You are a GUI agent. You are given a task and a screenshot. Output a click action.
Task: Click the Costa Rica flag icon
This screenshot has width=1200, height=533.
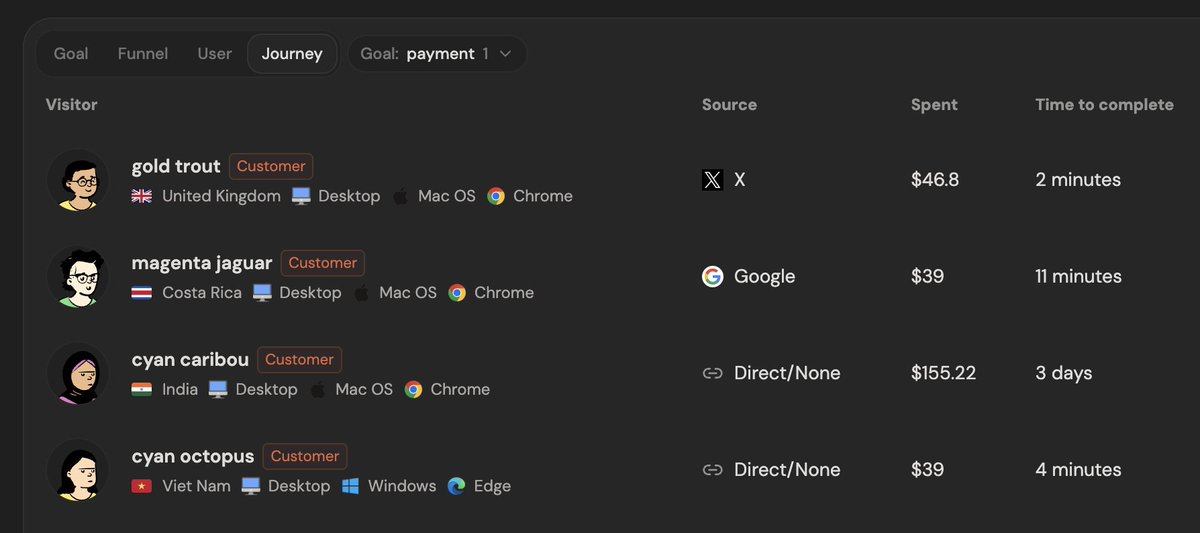pos(142,293)
